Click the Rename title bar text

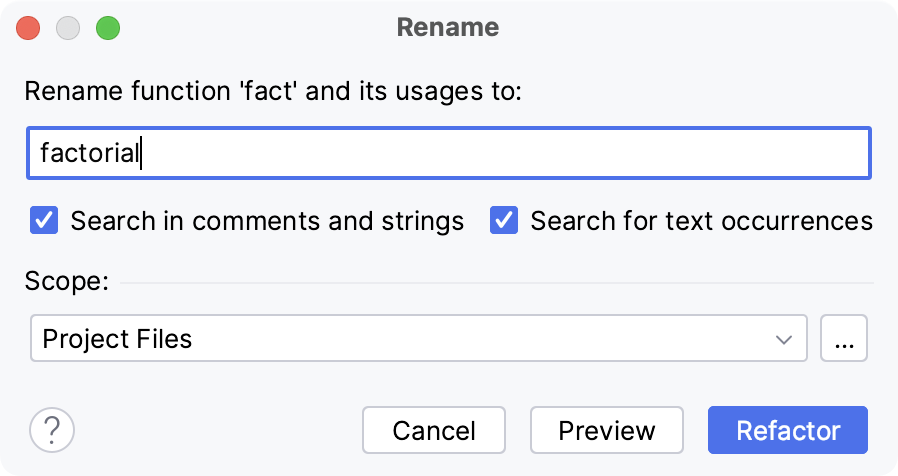[448, 27]
